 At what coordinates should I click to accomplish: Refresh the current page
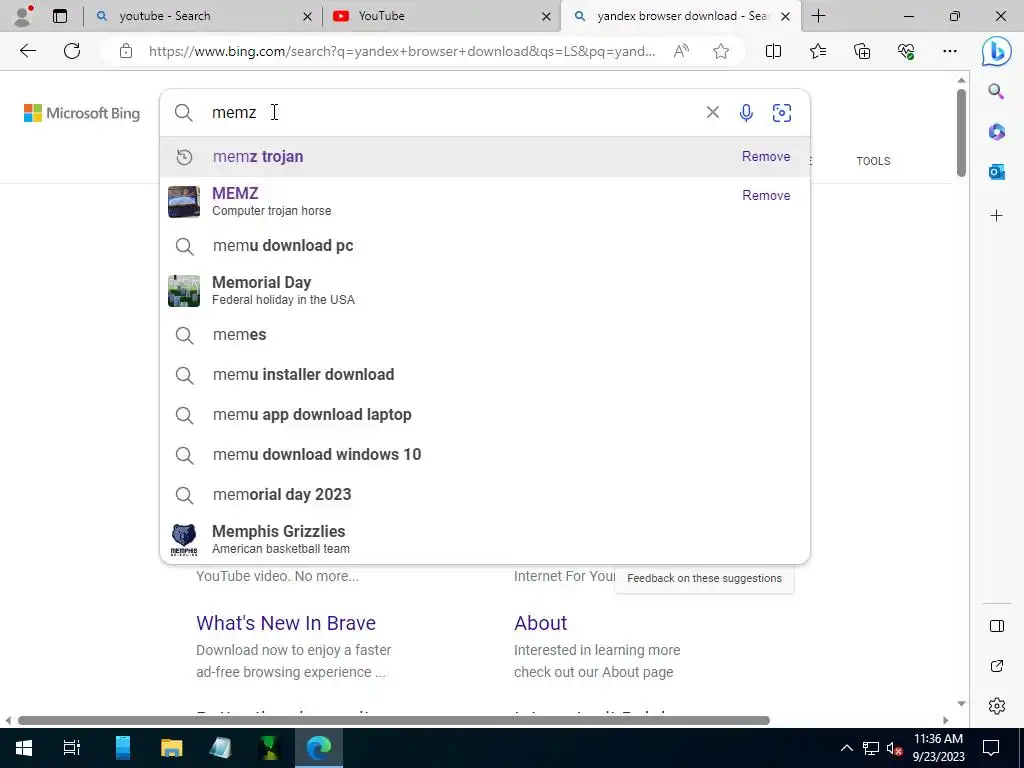pos(72,51)
